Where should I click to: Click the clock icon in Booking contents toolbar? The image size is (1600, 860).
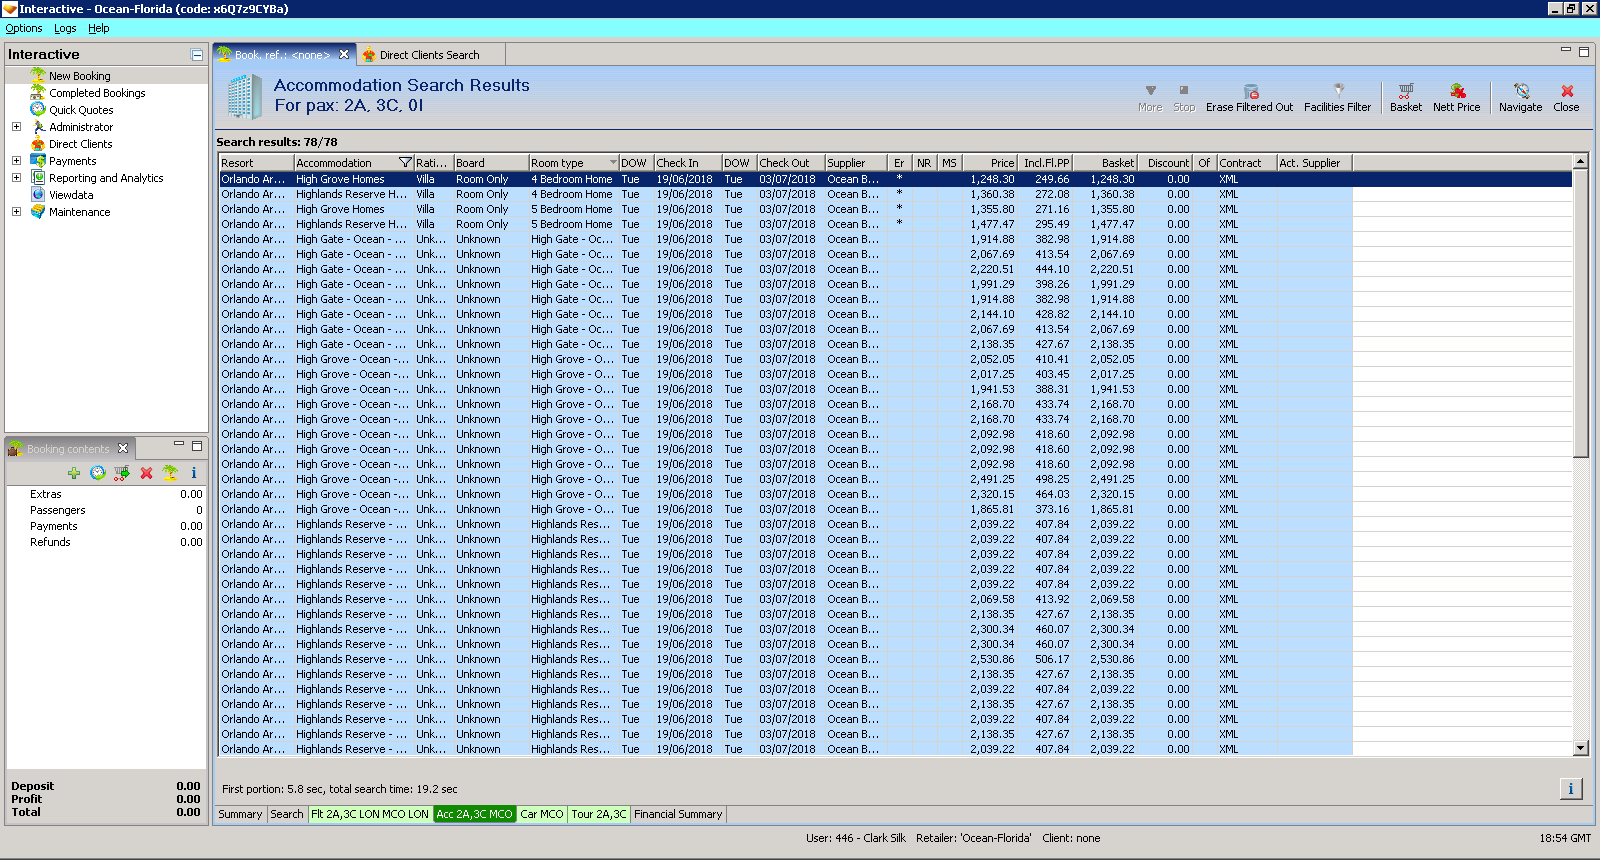[97, 473]
